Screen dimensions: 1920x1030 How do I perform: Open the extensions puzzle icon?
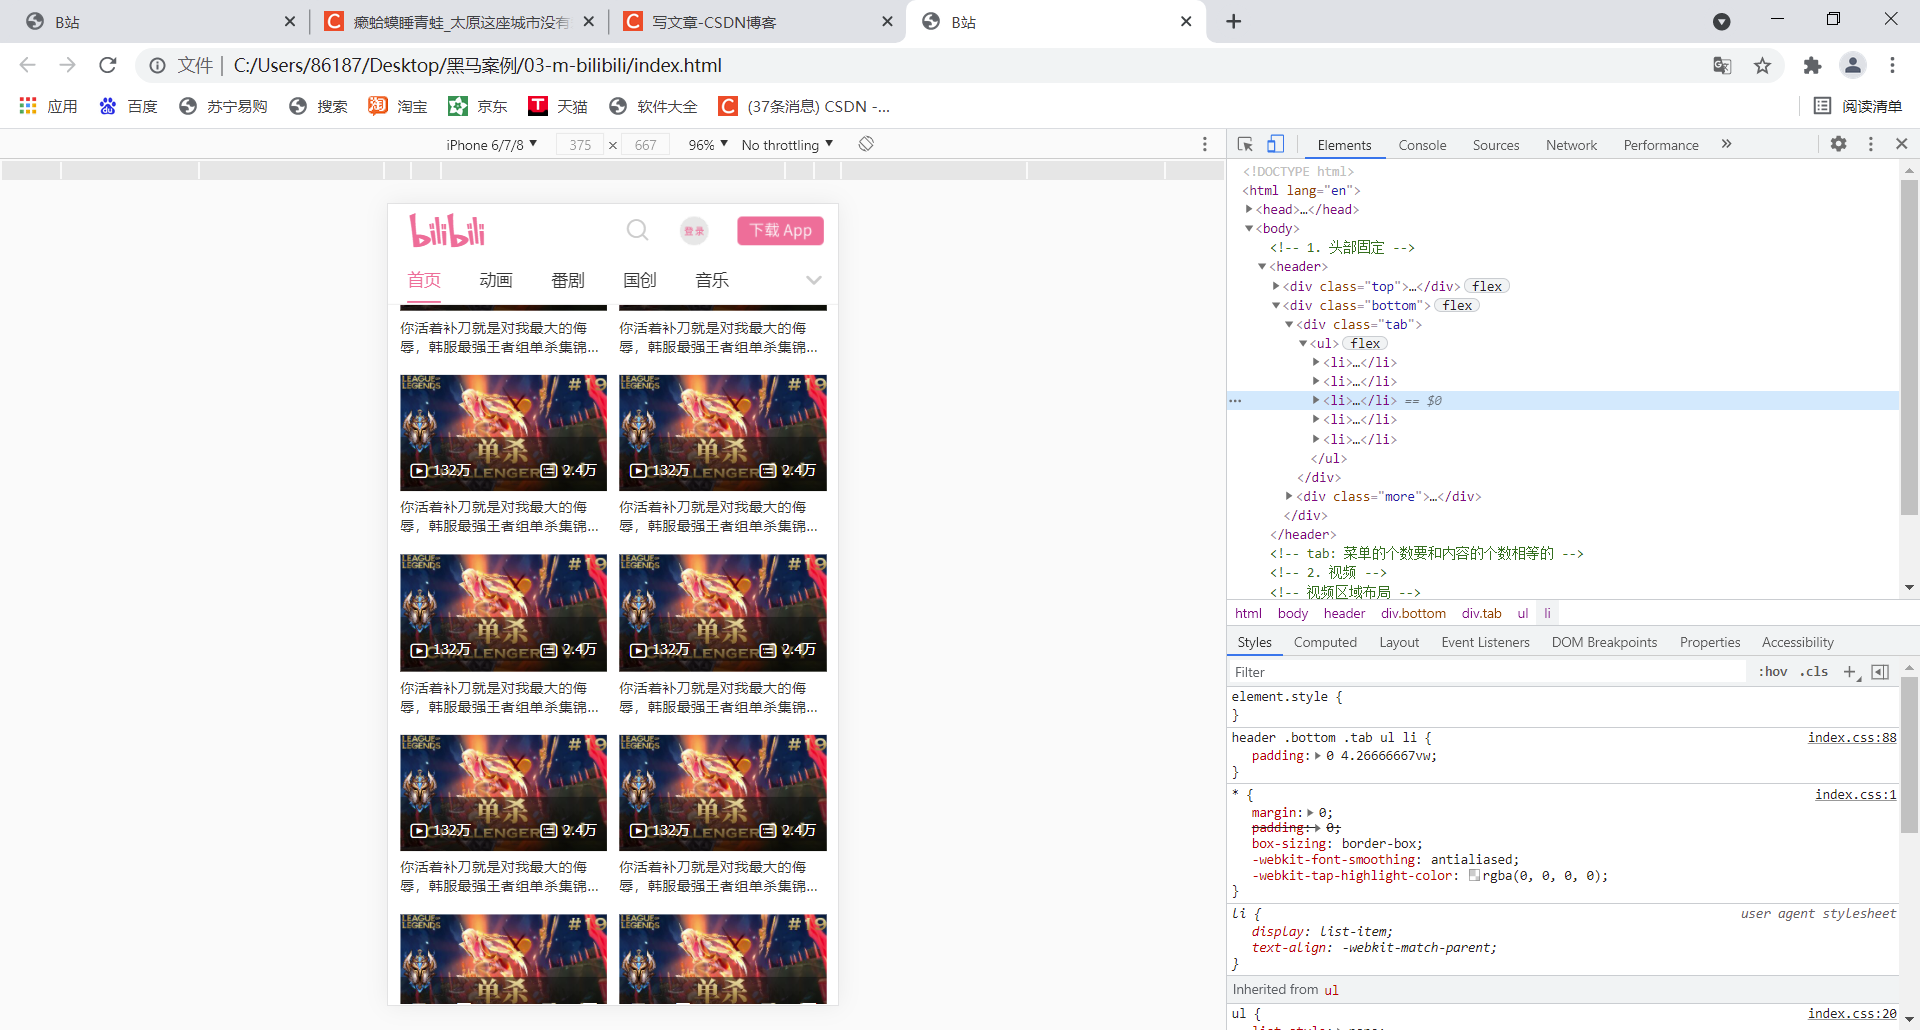click(1812, 65)
